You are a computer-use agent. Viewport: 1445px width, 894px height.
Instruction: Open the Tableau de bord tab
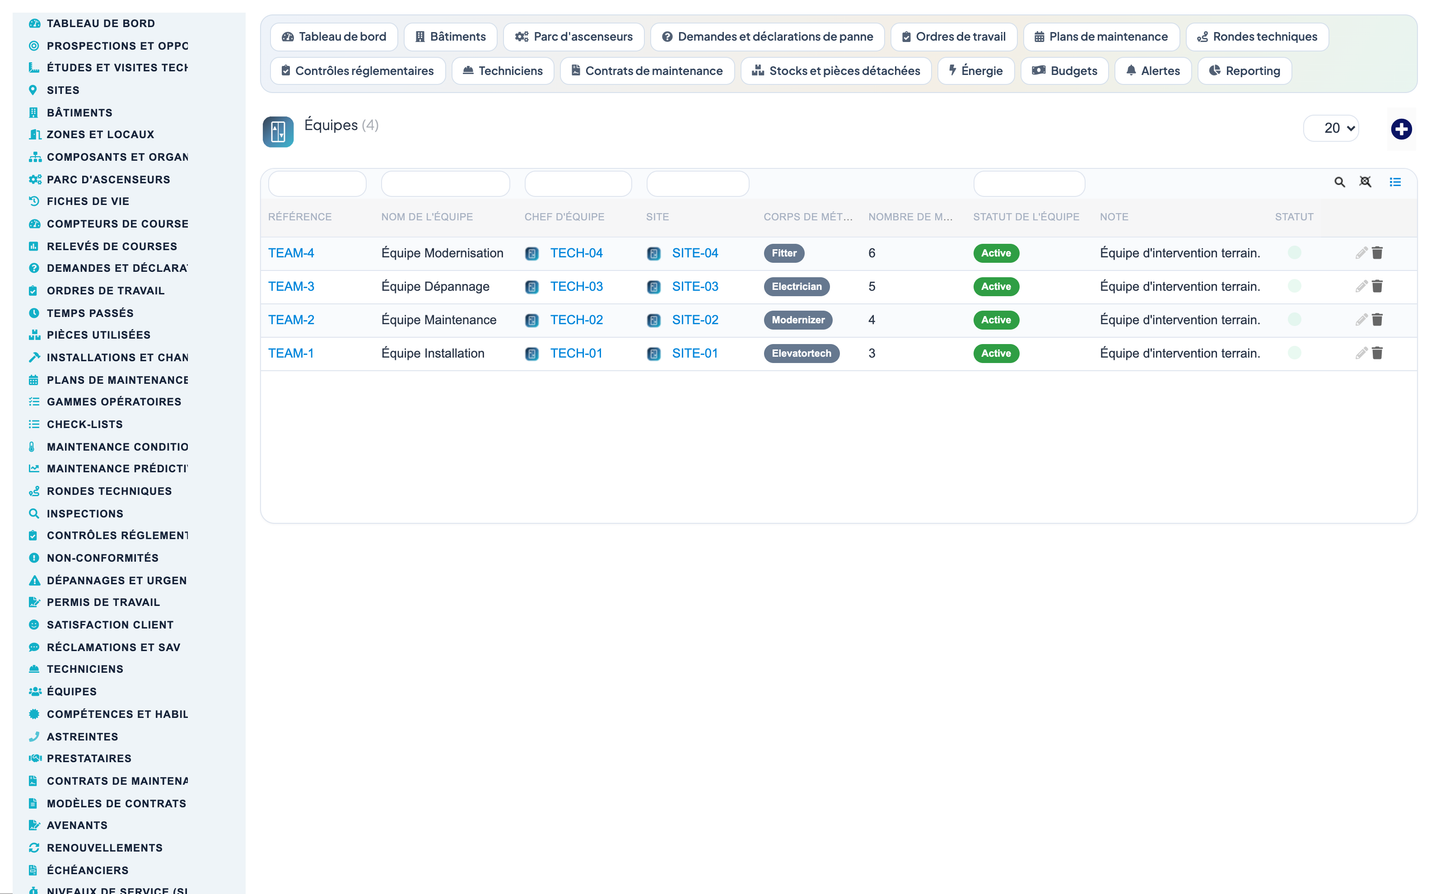point(334,37)
